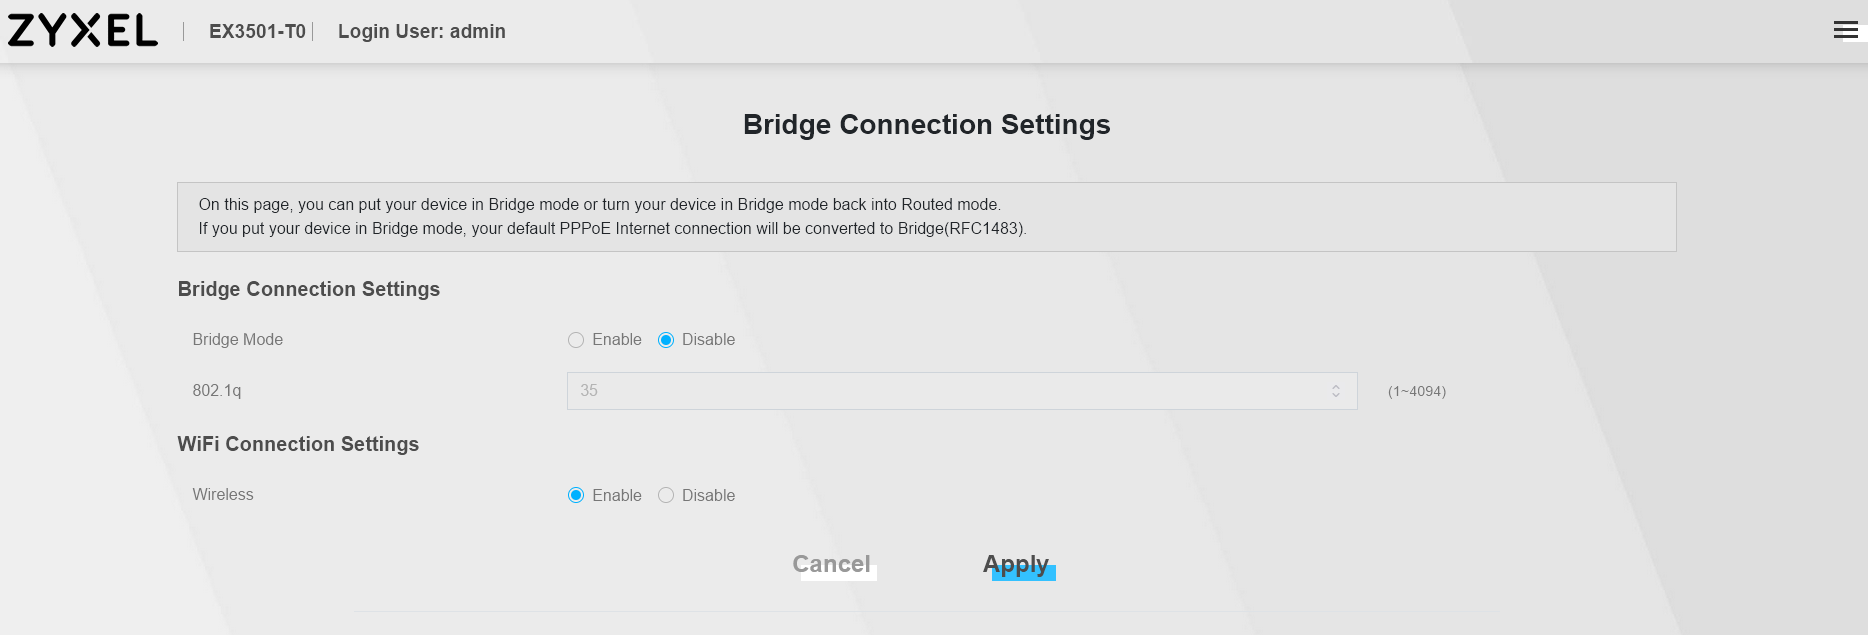Click the left-aligned Bridge Connection Settings section heading

click(308, 289)
